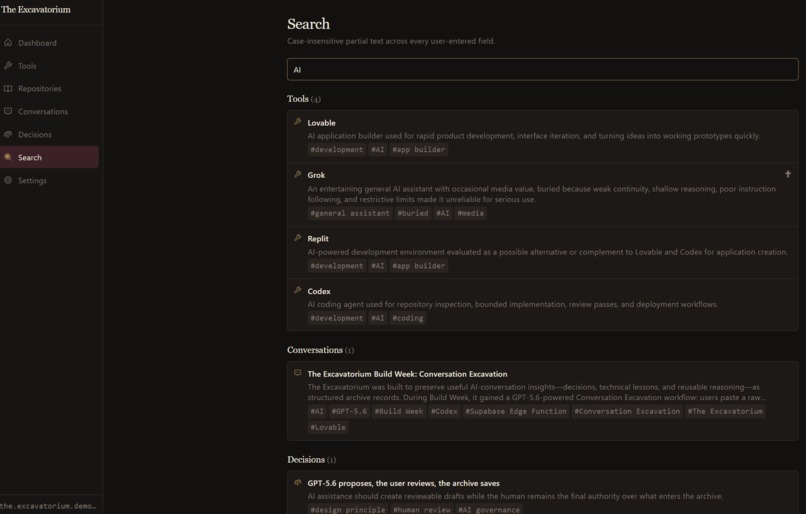Click #AI tag under Codex

click(378, 318)
